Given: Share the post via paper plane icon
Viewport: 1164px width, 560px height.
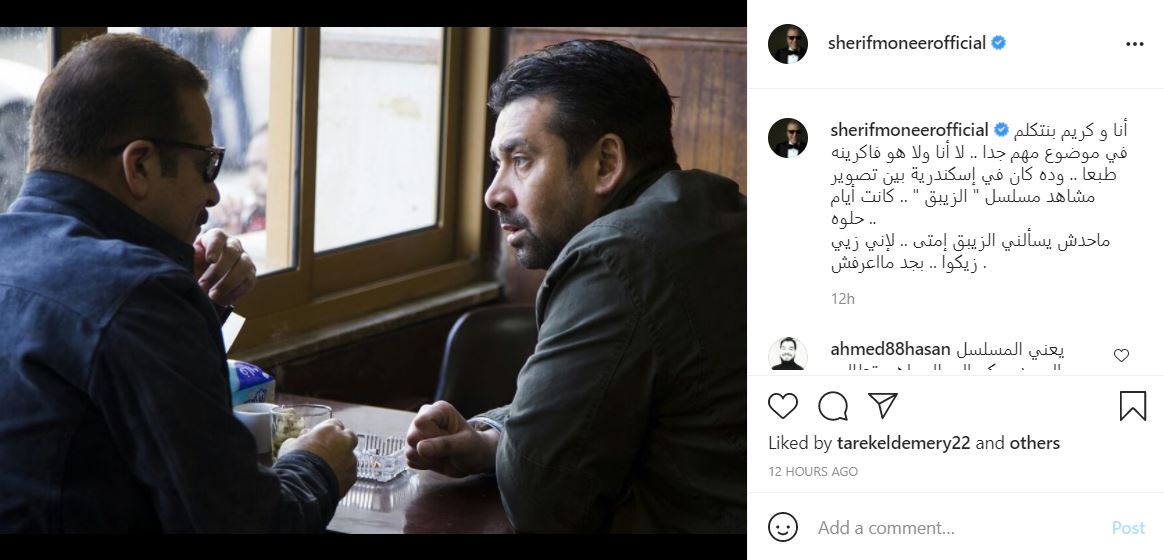Looking at the screenshot, I should click(882, 405).
